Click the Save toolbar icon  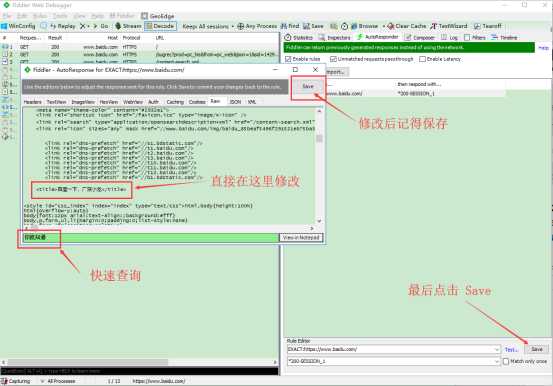[x=313, y=26]
